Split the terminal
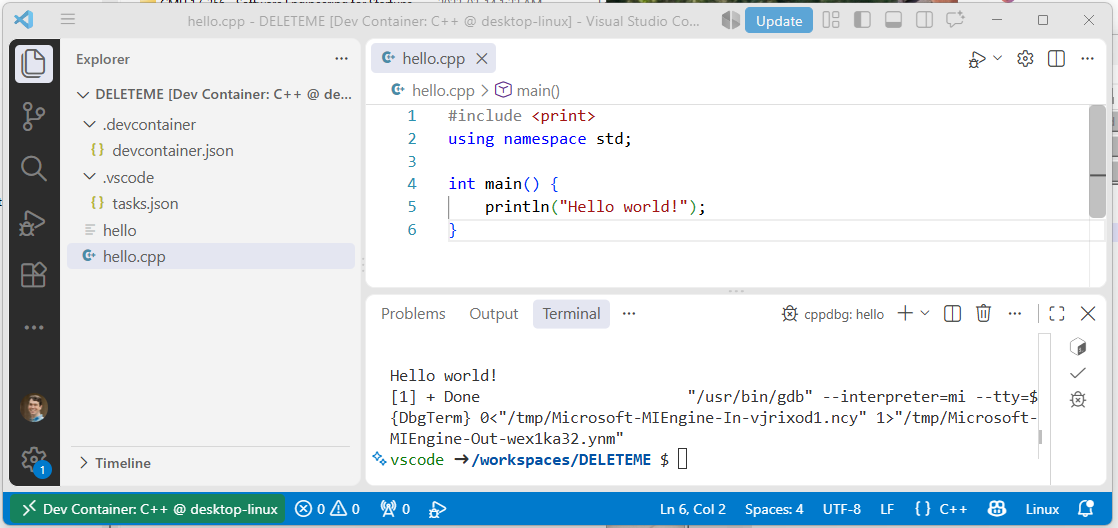The image size is (1118, 528). [952, 314]
